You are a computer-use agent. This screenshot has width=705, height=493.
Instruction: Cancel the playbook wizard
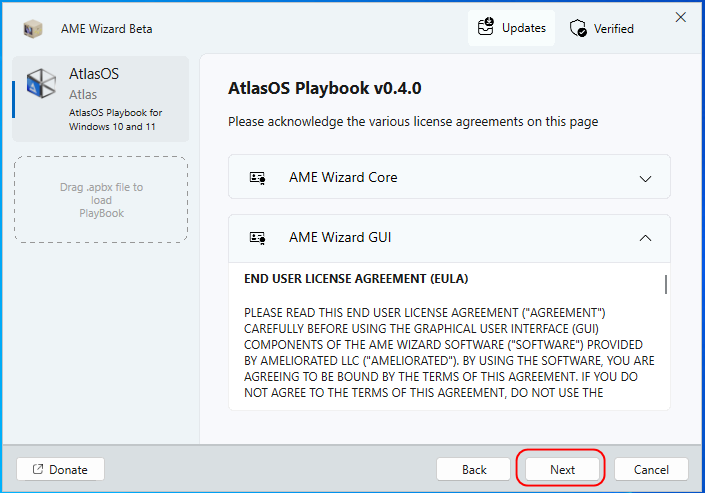651,470
